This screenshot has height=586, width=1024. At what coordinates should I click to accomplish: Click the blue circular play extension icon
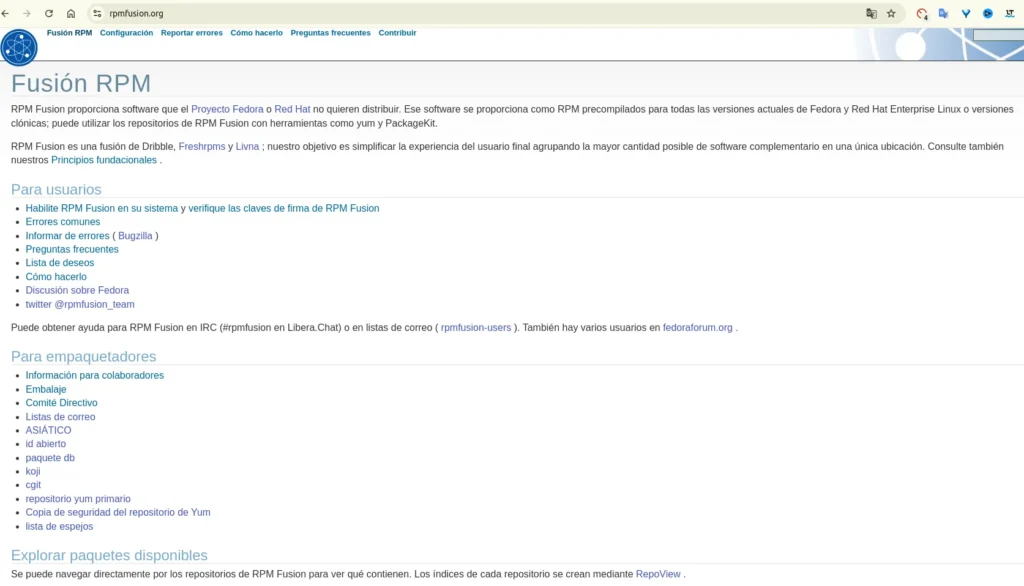click(988, 13)
